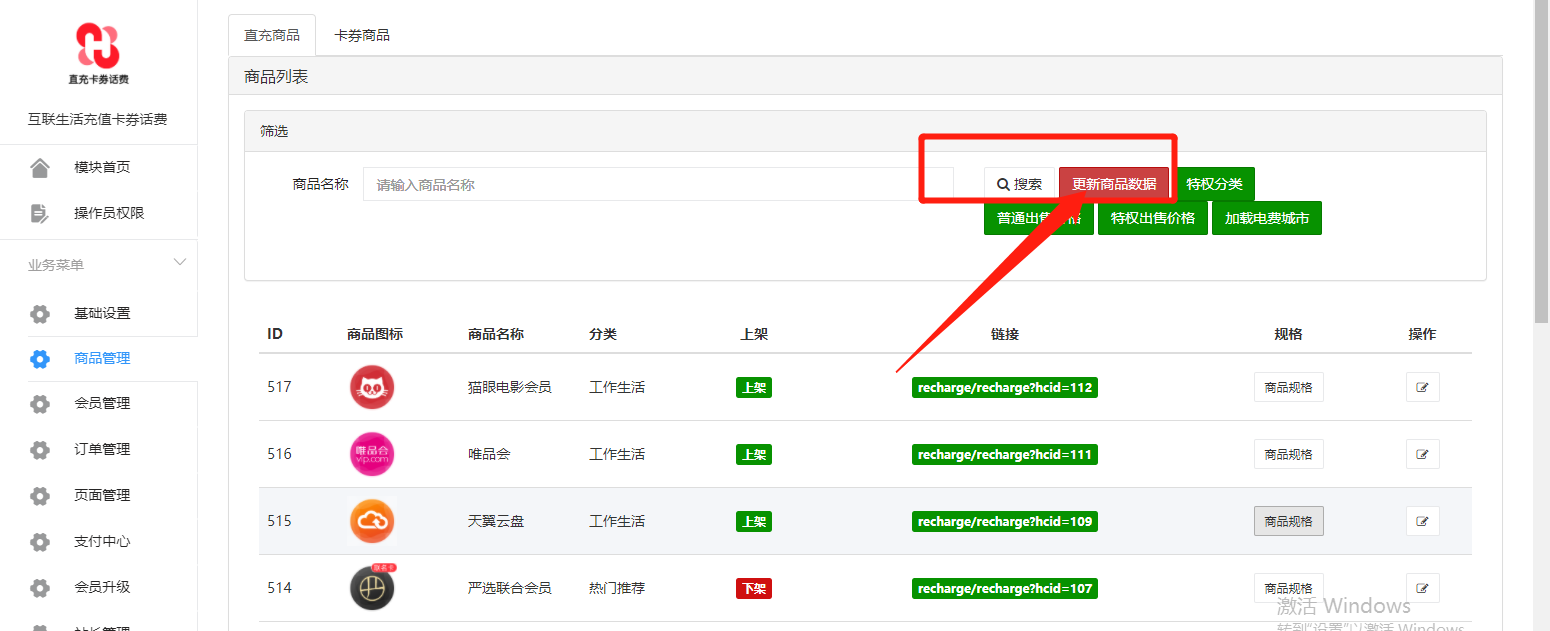Click link recharge/recharge?hcid=109
Image resolution: width=1550 pixels, height=631 pixels.
click(1005, 522)
